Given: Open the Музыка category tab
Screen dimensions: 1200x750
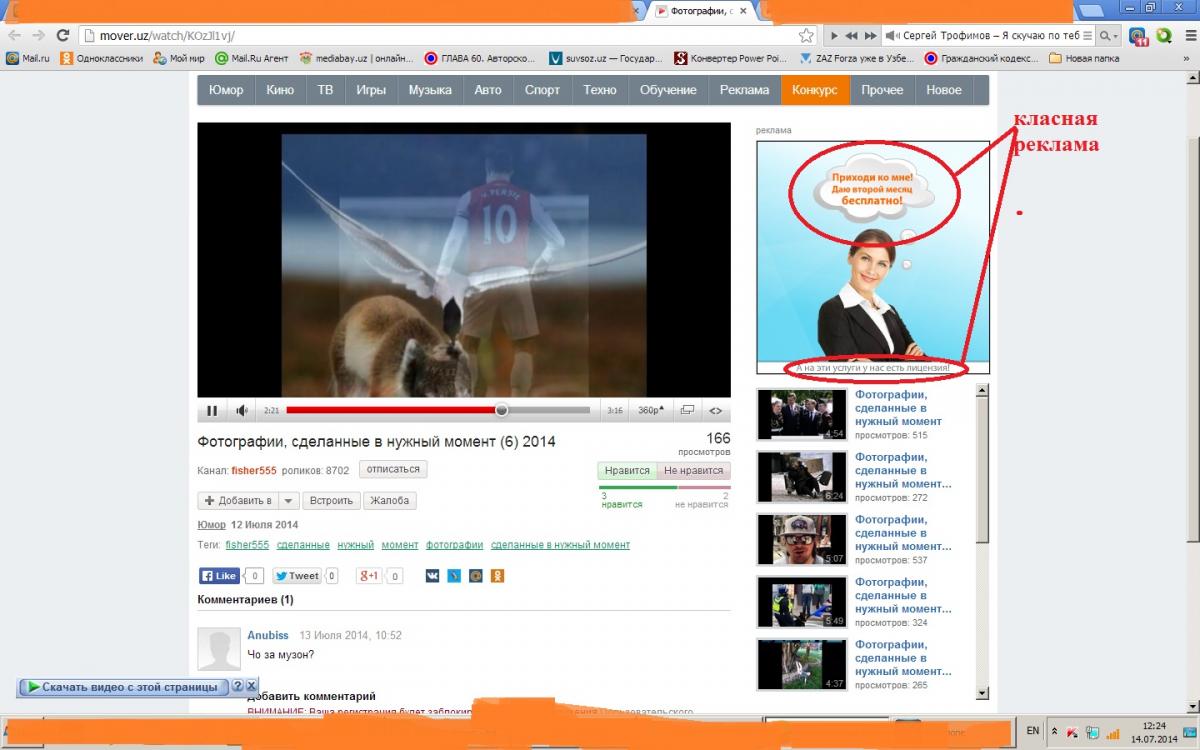Looking at the screenshot, I should click(429, 90).
